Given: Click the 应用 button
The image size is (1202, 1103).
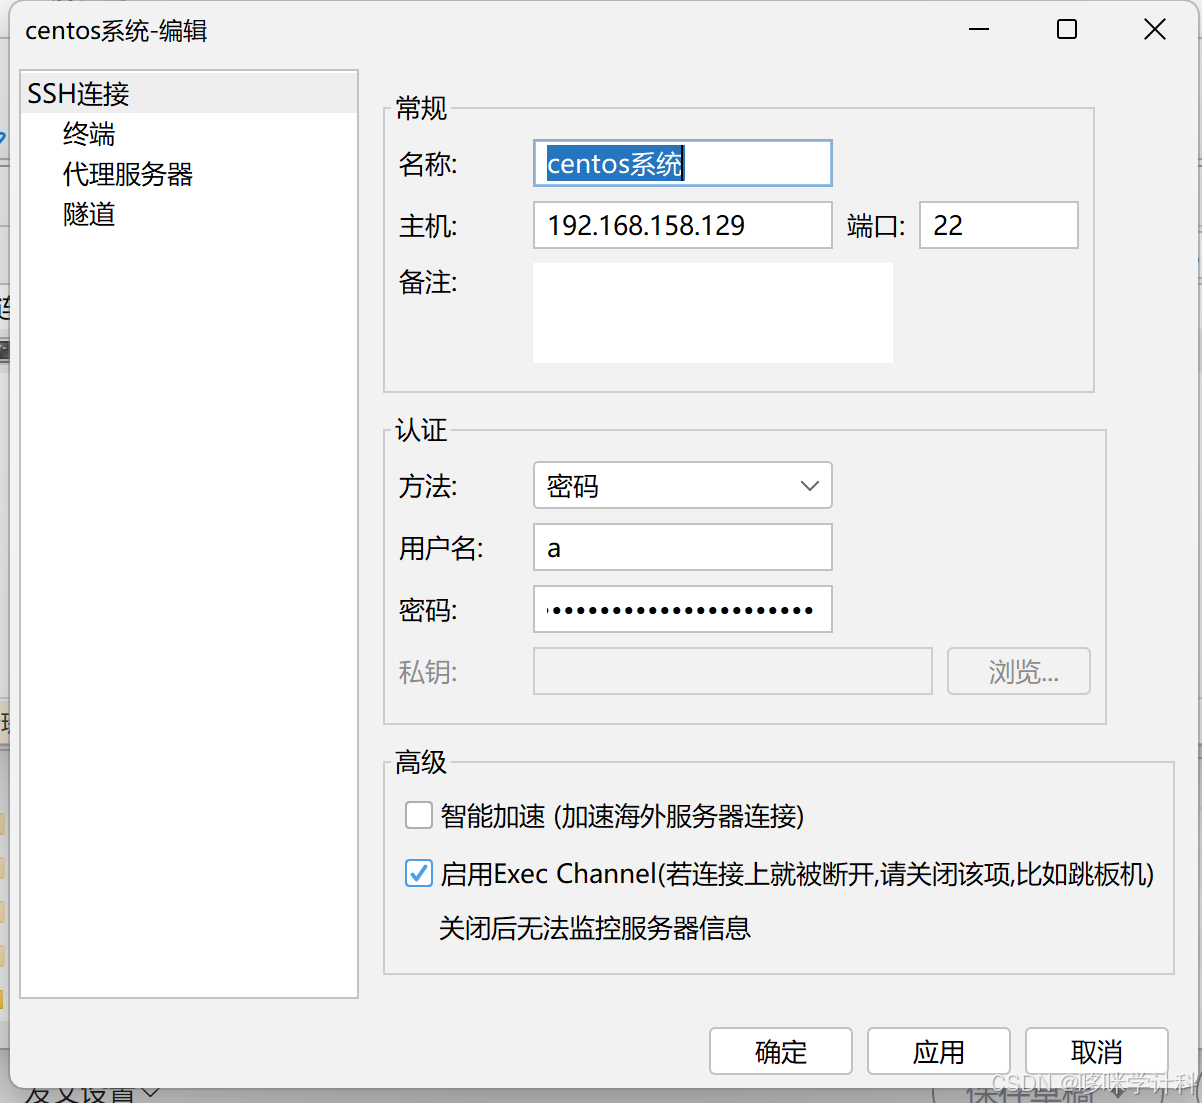Looking at the screenshot, I should (938, 1051).
